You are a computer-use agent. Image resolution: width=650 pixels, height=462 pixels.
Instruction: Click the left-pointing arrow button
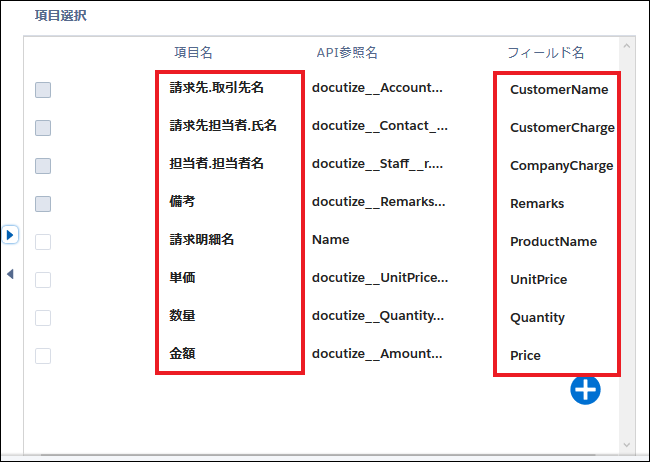coord(10,274)
